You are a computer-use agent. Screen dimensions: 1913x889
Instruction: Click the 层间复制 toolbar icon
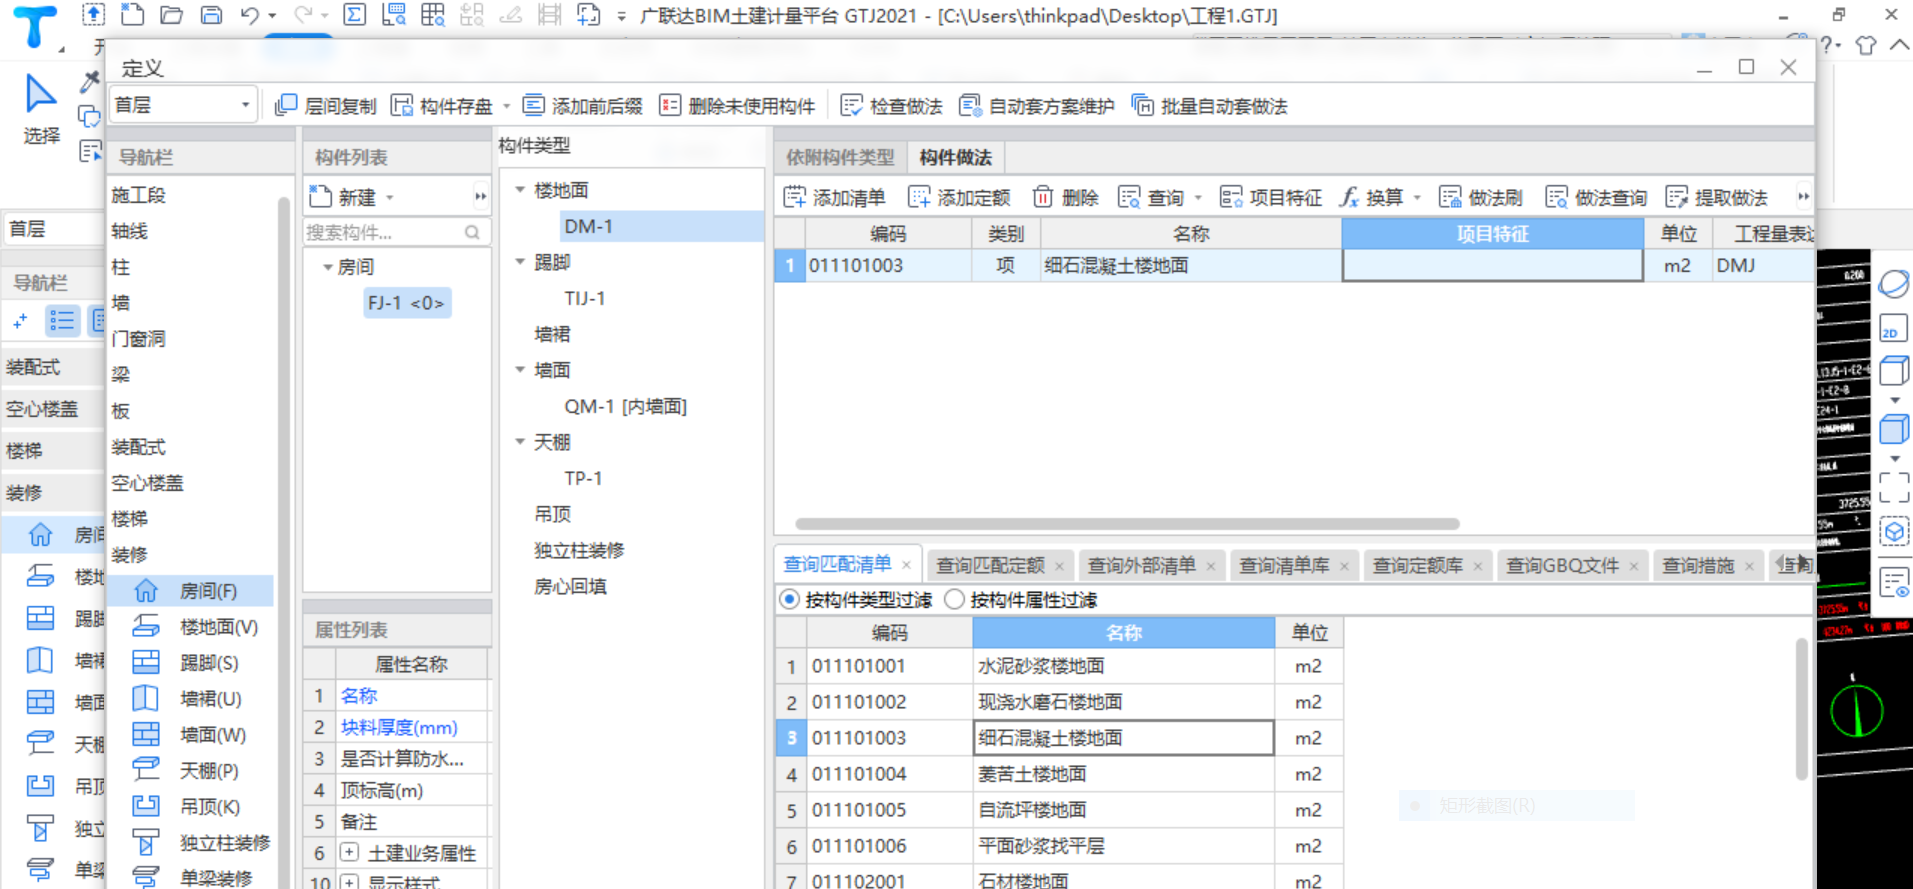pos(286,105)
